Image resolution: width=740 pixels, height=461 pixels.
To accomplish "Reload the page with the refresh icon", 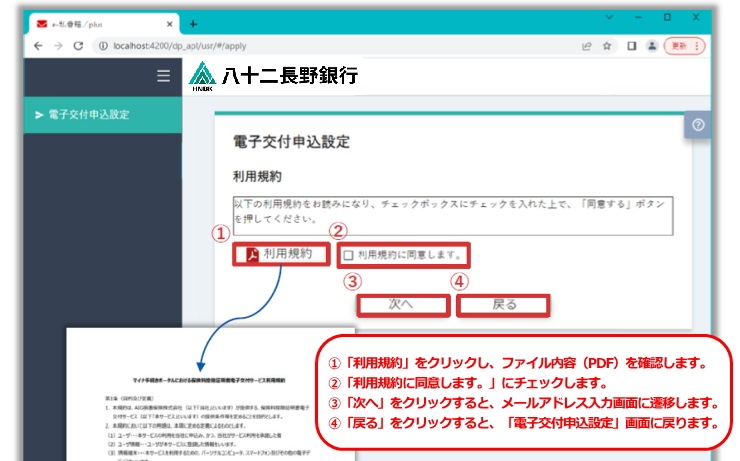I will [x=78, y=46].
